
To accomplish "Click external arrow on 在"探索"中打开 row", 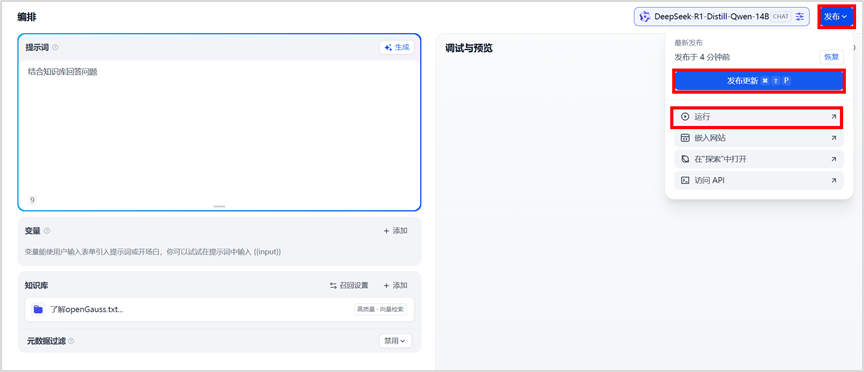I will tap(834, 159).
